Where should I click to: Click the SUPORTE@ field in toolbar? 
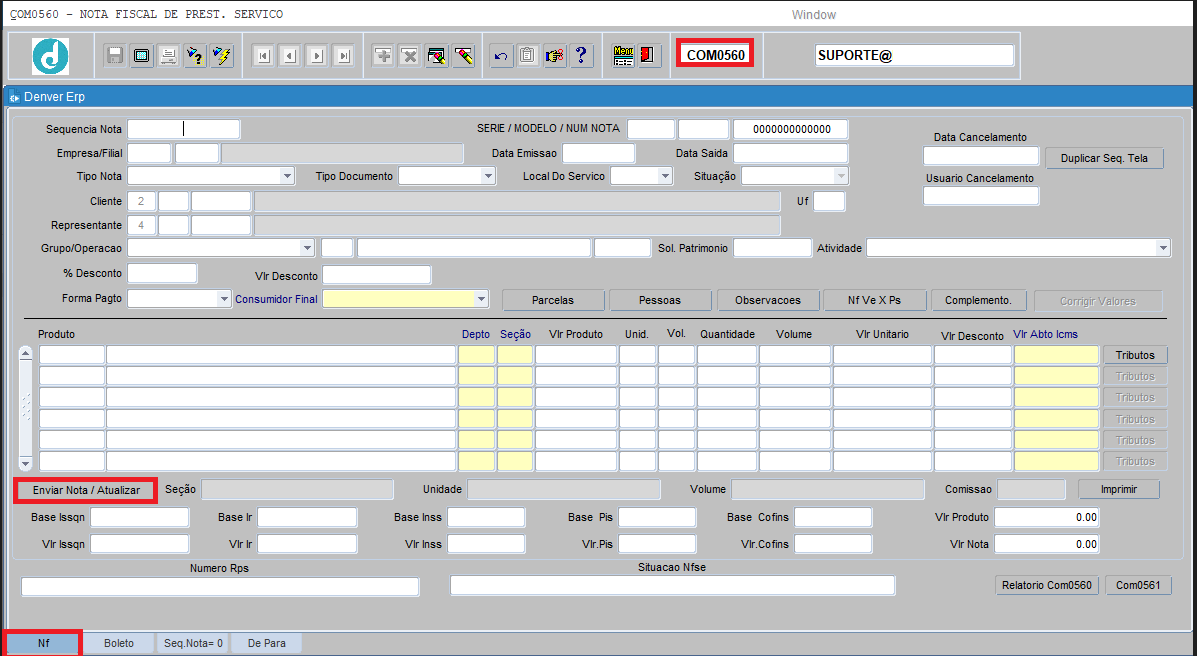point(915,55)
